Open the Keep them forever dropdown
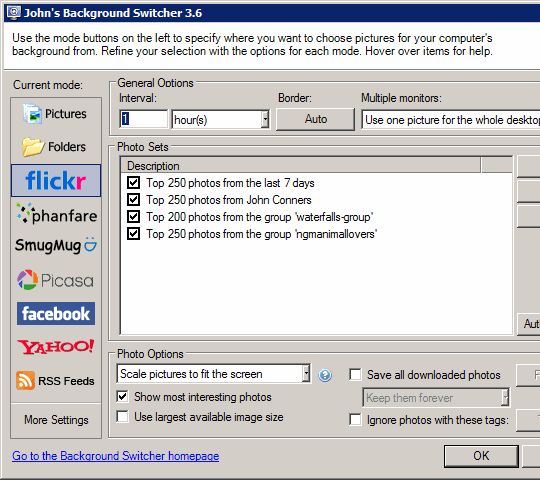Viewport: 540px width, 480px height. (x=436, y=398)
